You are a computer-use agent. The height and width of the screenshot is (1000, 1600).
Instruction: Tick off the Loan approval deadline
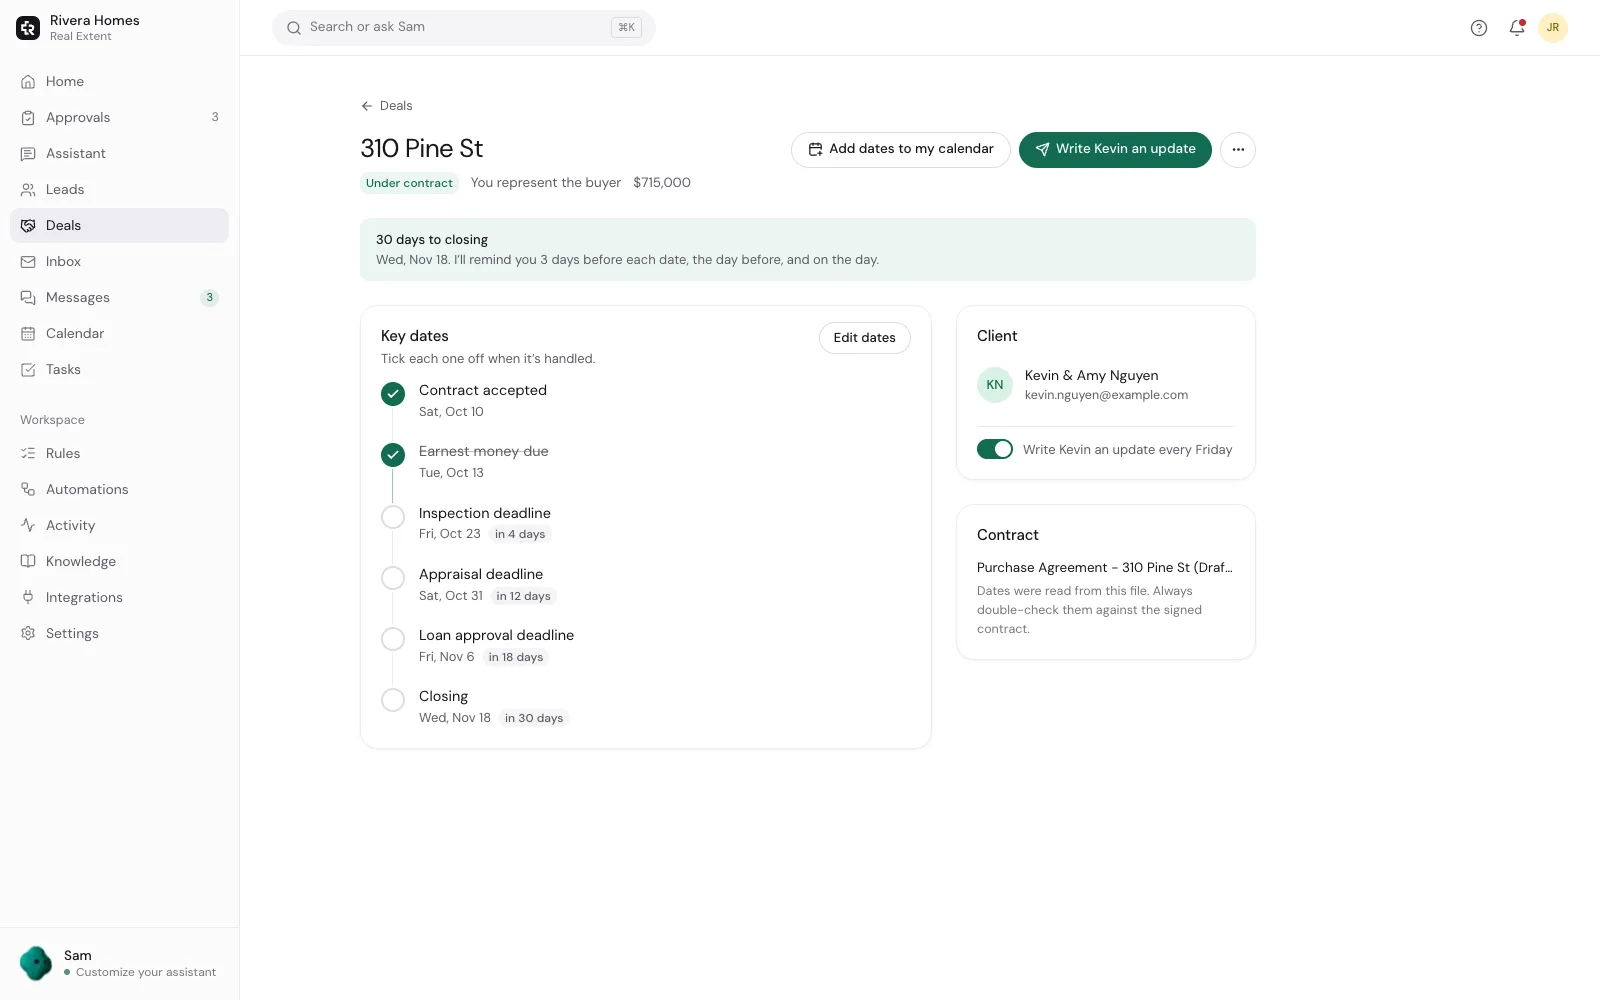(393, 639)
